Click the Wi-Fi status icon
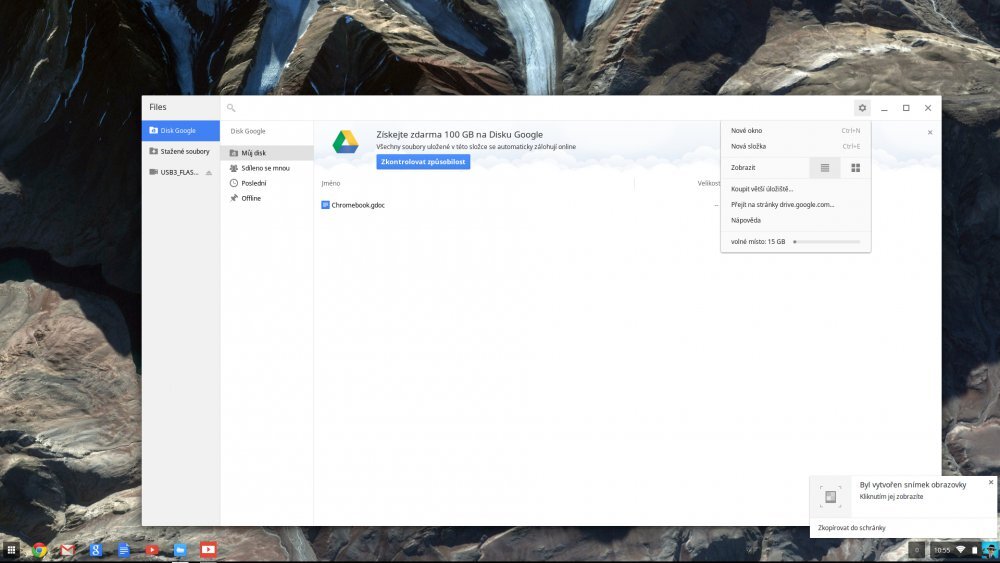Viewport: 1000px width, 563px height. (960, 550)
